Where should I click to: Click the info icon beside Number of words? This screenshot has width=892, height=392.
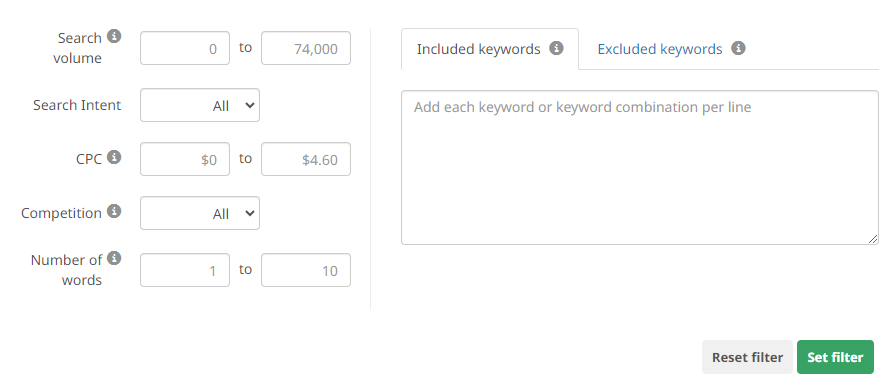(114, 258)
